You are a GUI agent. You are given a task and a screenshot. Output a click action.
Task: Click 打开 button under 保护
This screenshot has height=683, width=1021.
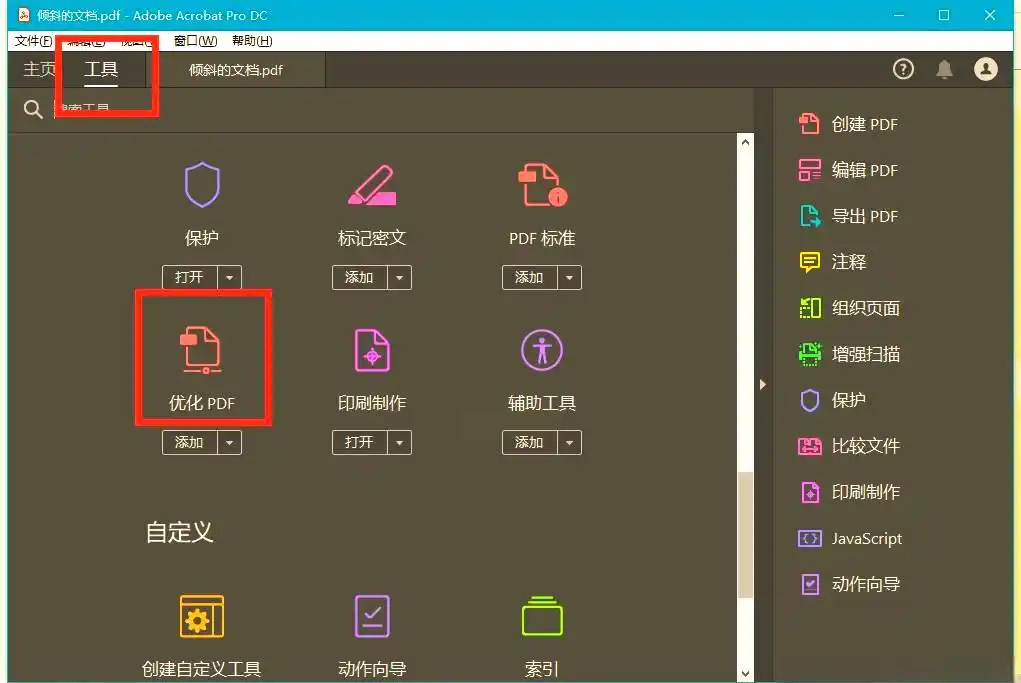189,277
